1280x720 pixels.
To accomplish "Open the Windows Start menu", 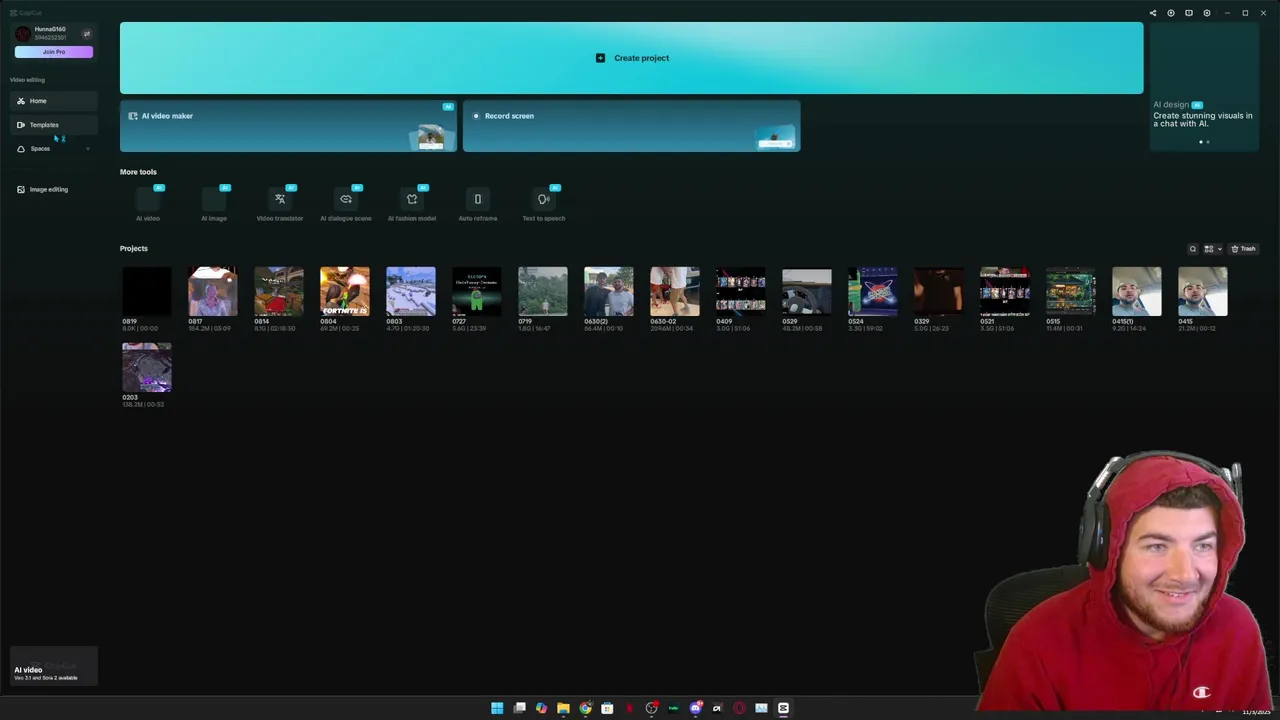I will click(497, 708).
